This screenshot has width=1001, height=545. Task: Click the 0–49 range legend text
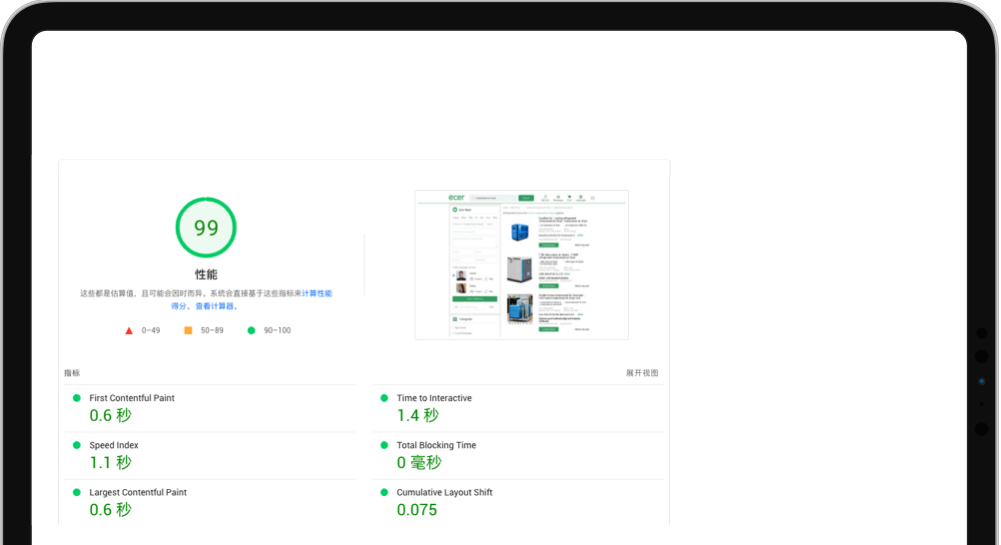[x=151, y=331]
